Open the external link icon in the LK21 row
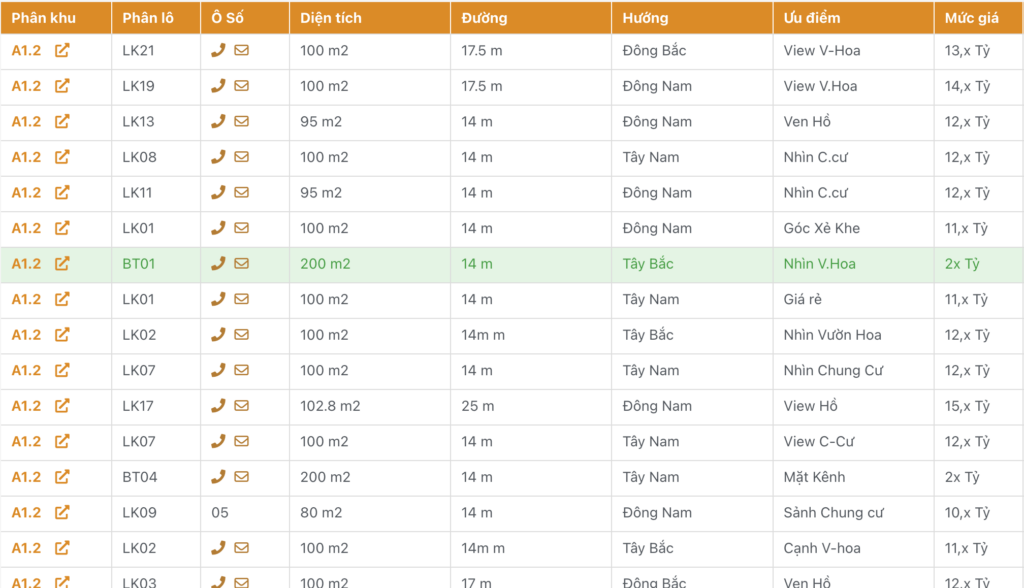This screenshot has height=588, width=1024. coord(62,50)
